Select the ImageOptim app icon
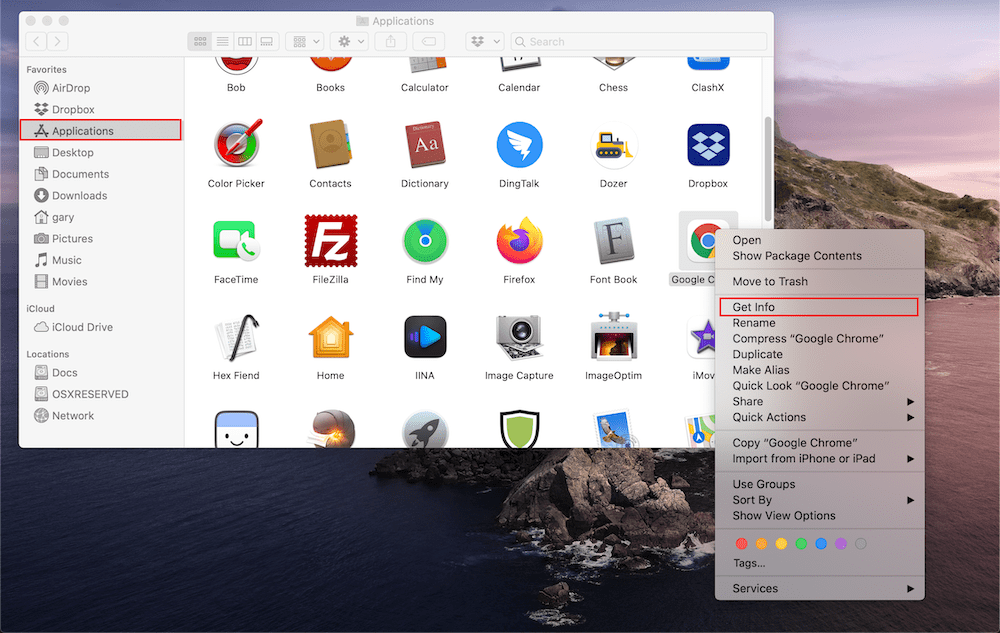This screenshot has height=633, width=1000. coord(614,337)
